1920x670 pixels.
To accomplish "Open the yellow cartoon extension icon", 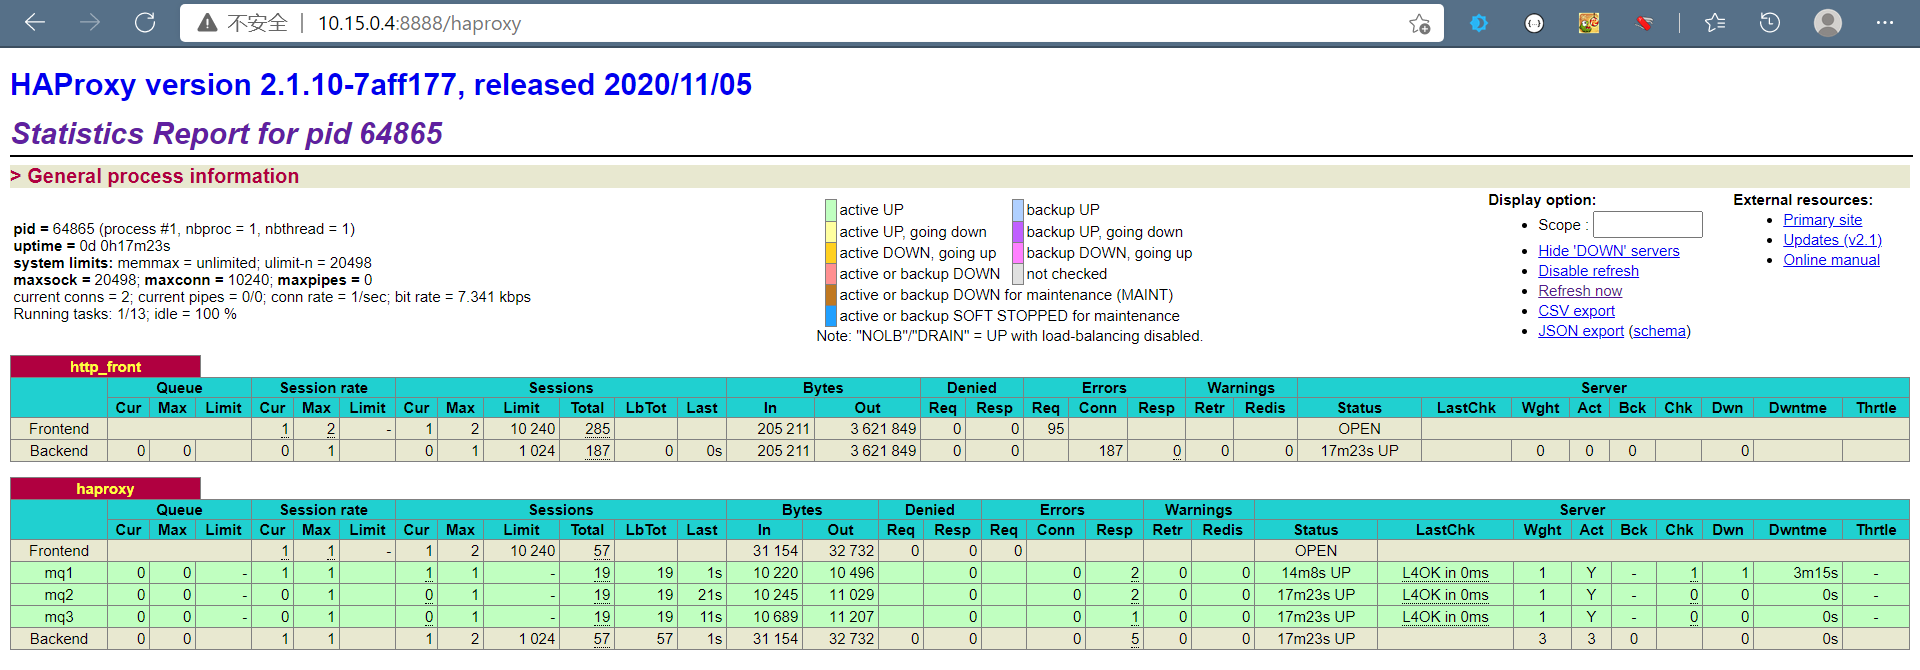I will 1589,23.
